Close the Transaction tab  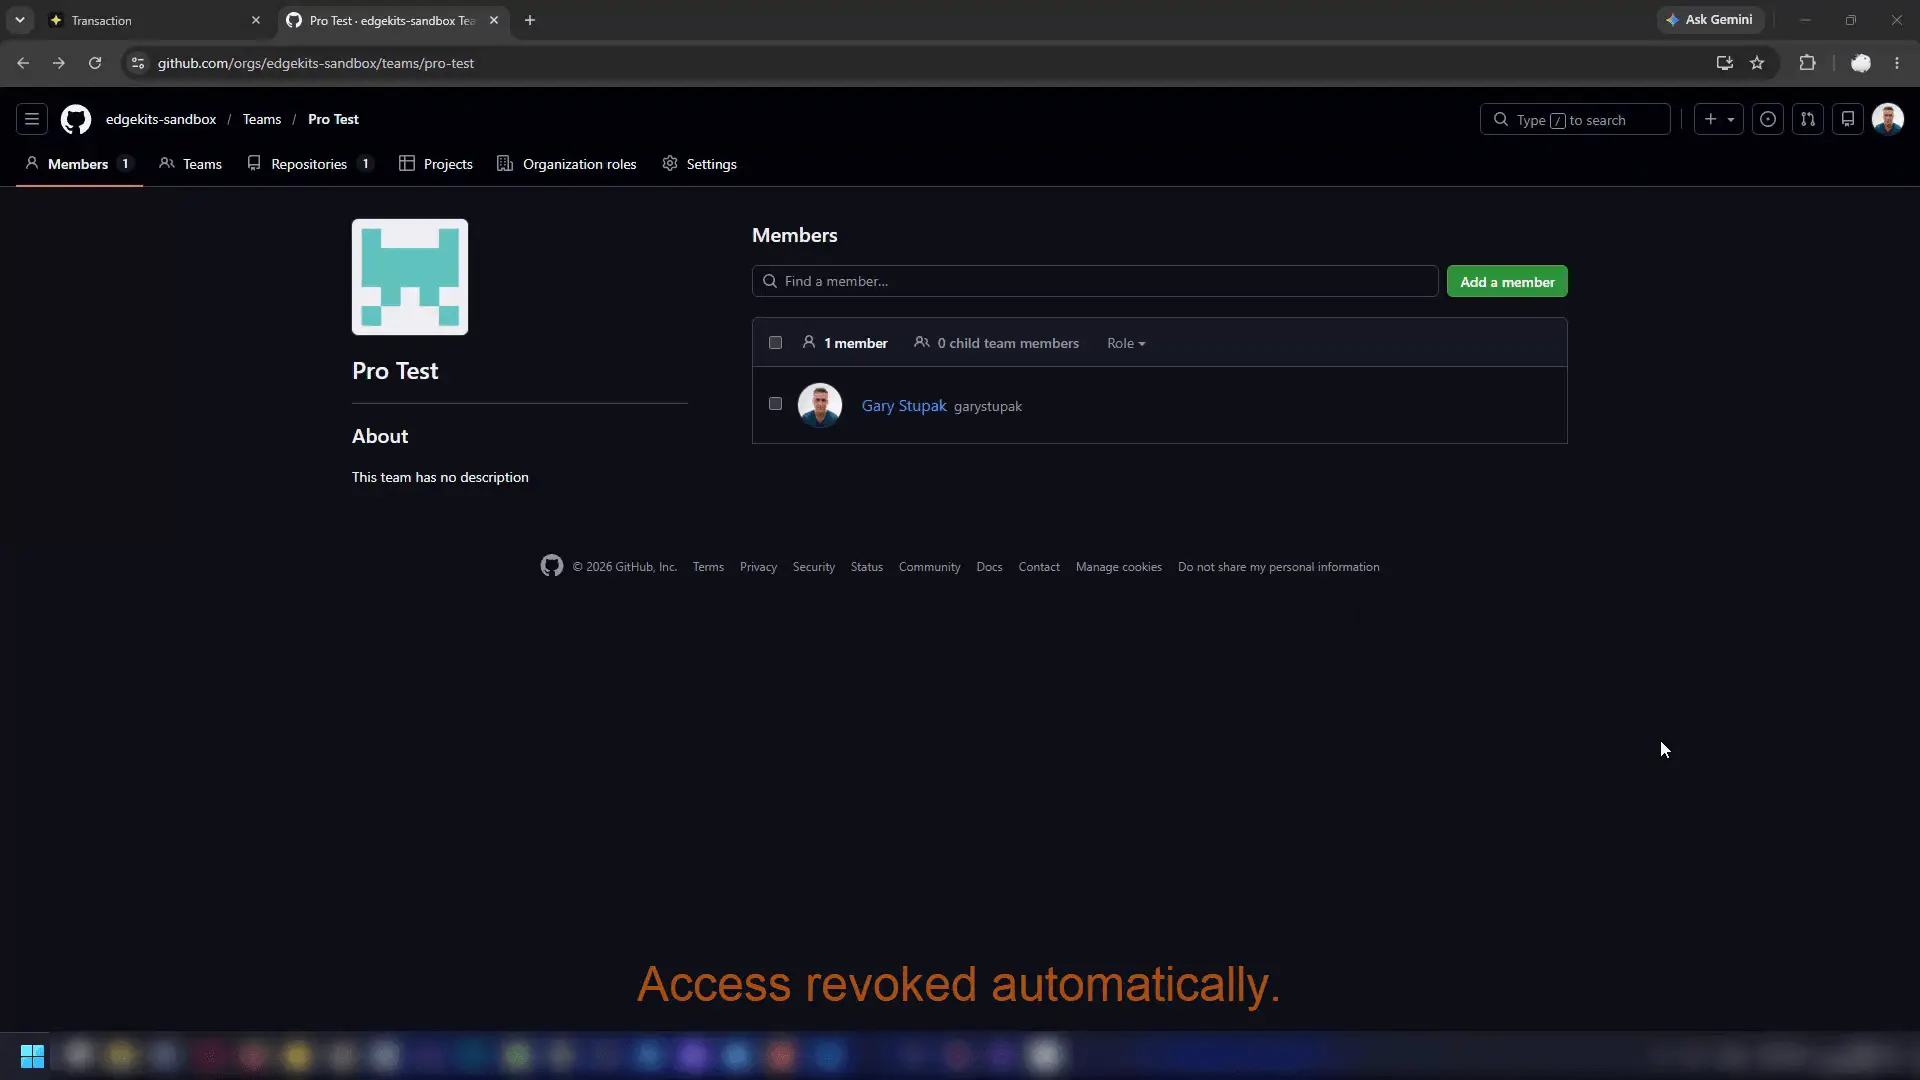pyautogui.click(x=256, y=20)
